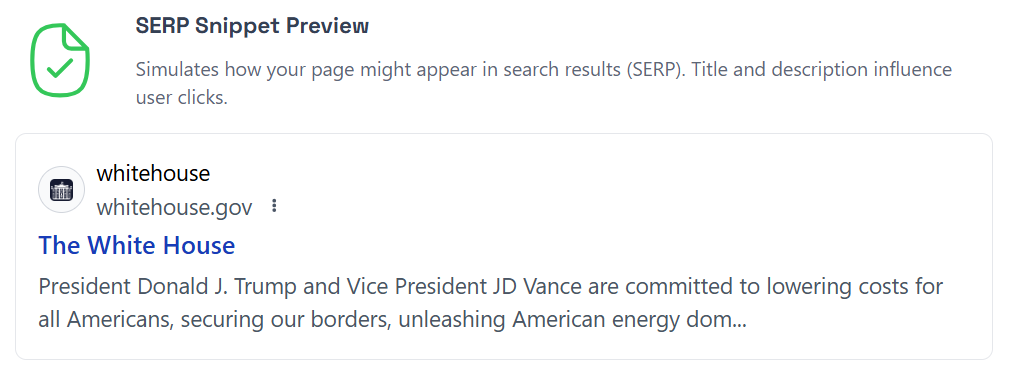Click the whitehouse.gov URL text

tap(174, 207)
